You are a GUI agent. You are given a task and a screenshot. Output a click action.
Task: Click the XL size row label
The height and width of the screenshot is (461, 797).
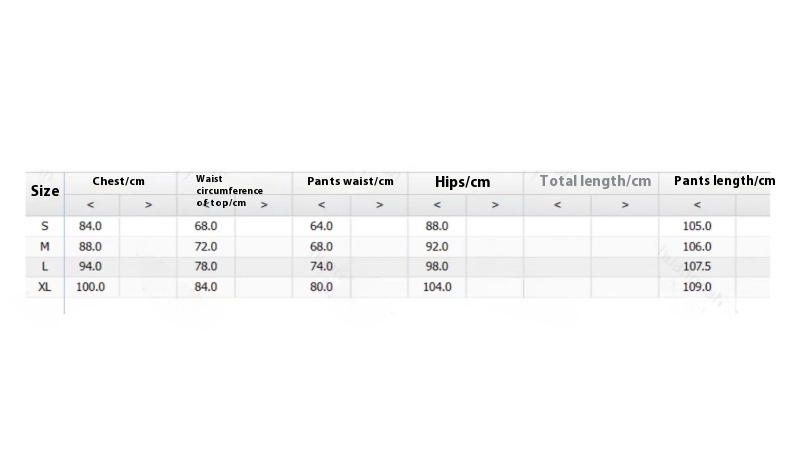(45, 287)
